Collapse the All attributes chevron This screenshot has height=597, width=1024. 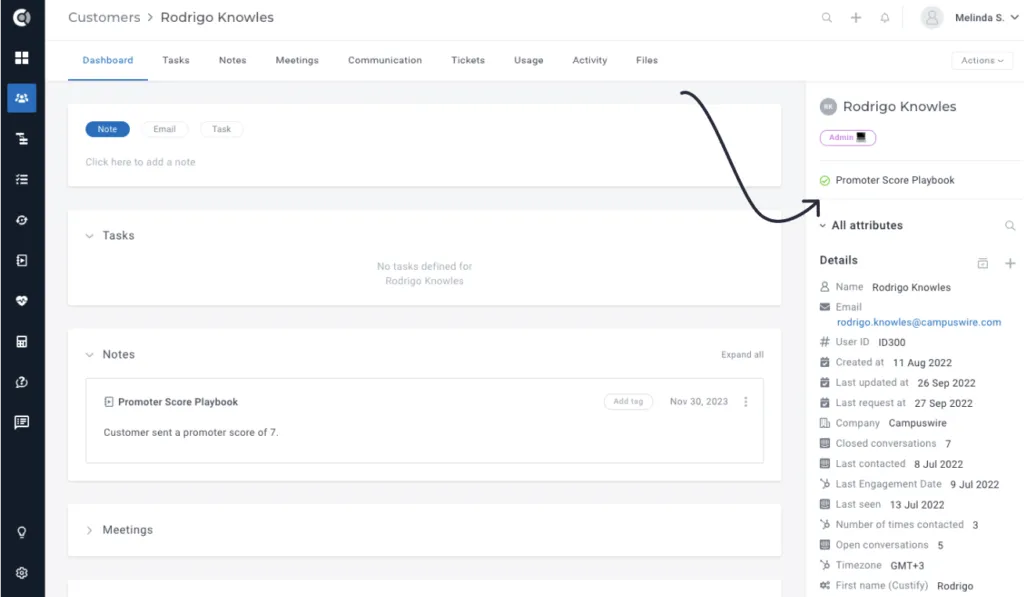(823, 225)
